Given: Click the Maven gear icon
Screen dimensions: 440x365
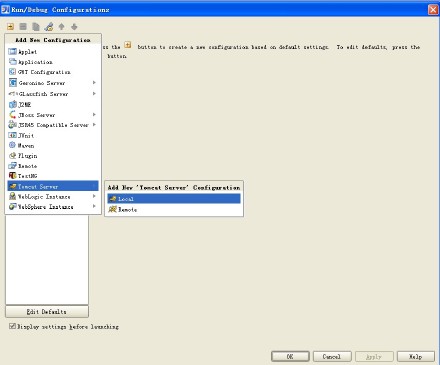Looking at the screenshot, I should pos(13,145).
